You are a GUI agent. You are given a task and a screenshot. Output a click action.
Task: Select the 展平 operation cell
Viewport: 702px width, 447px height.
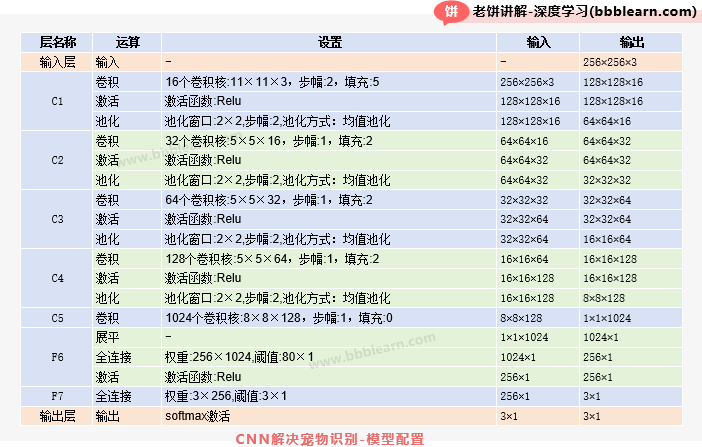pos(127,337)
